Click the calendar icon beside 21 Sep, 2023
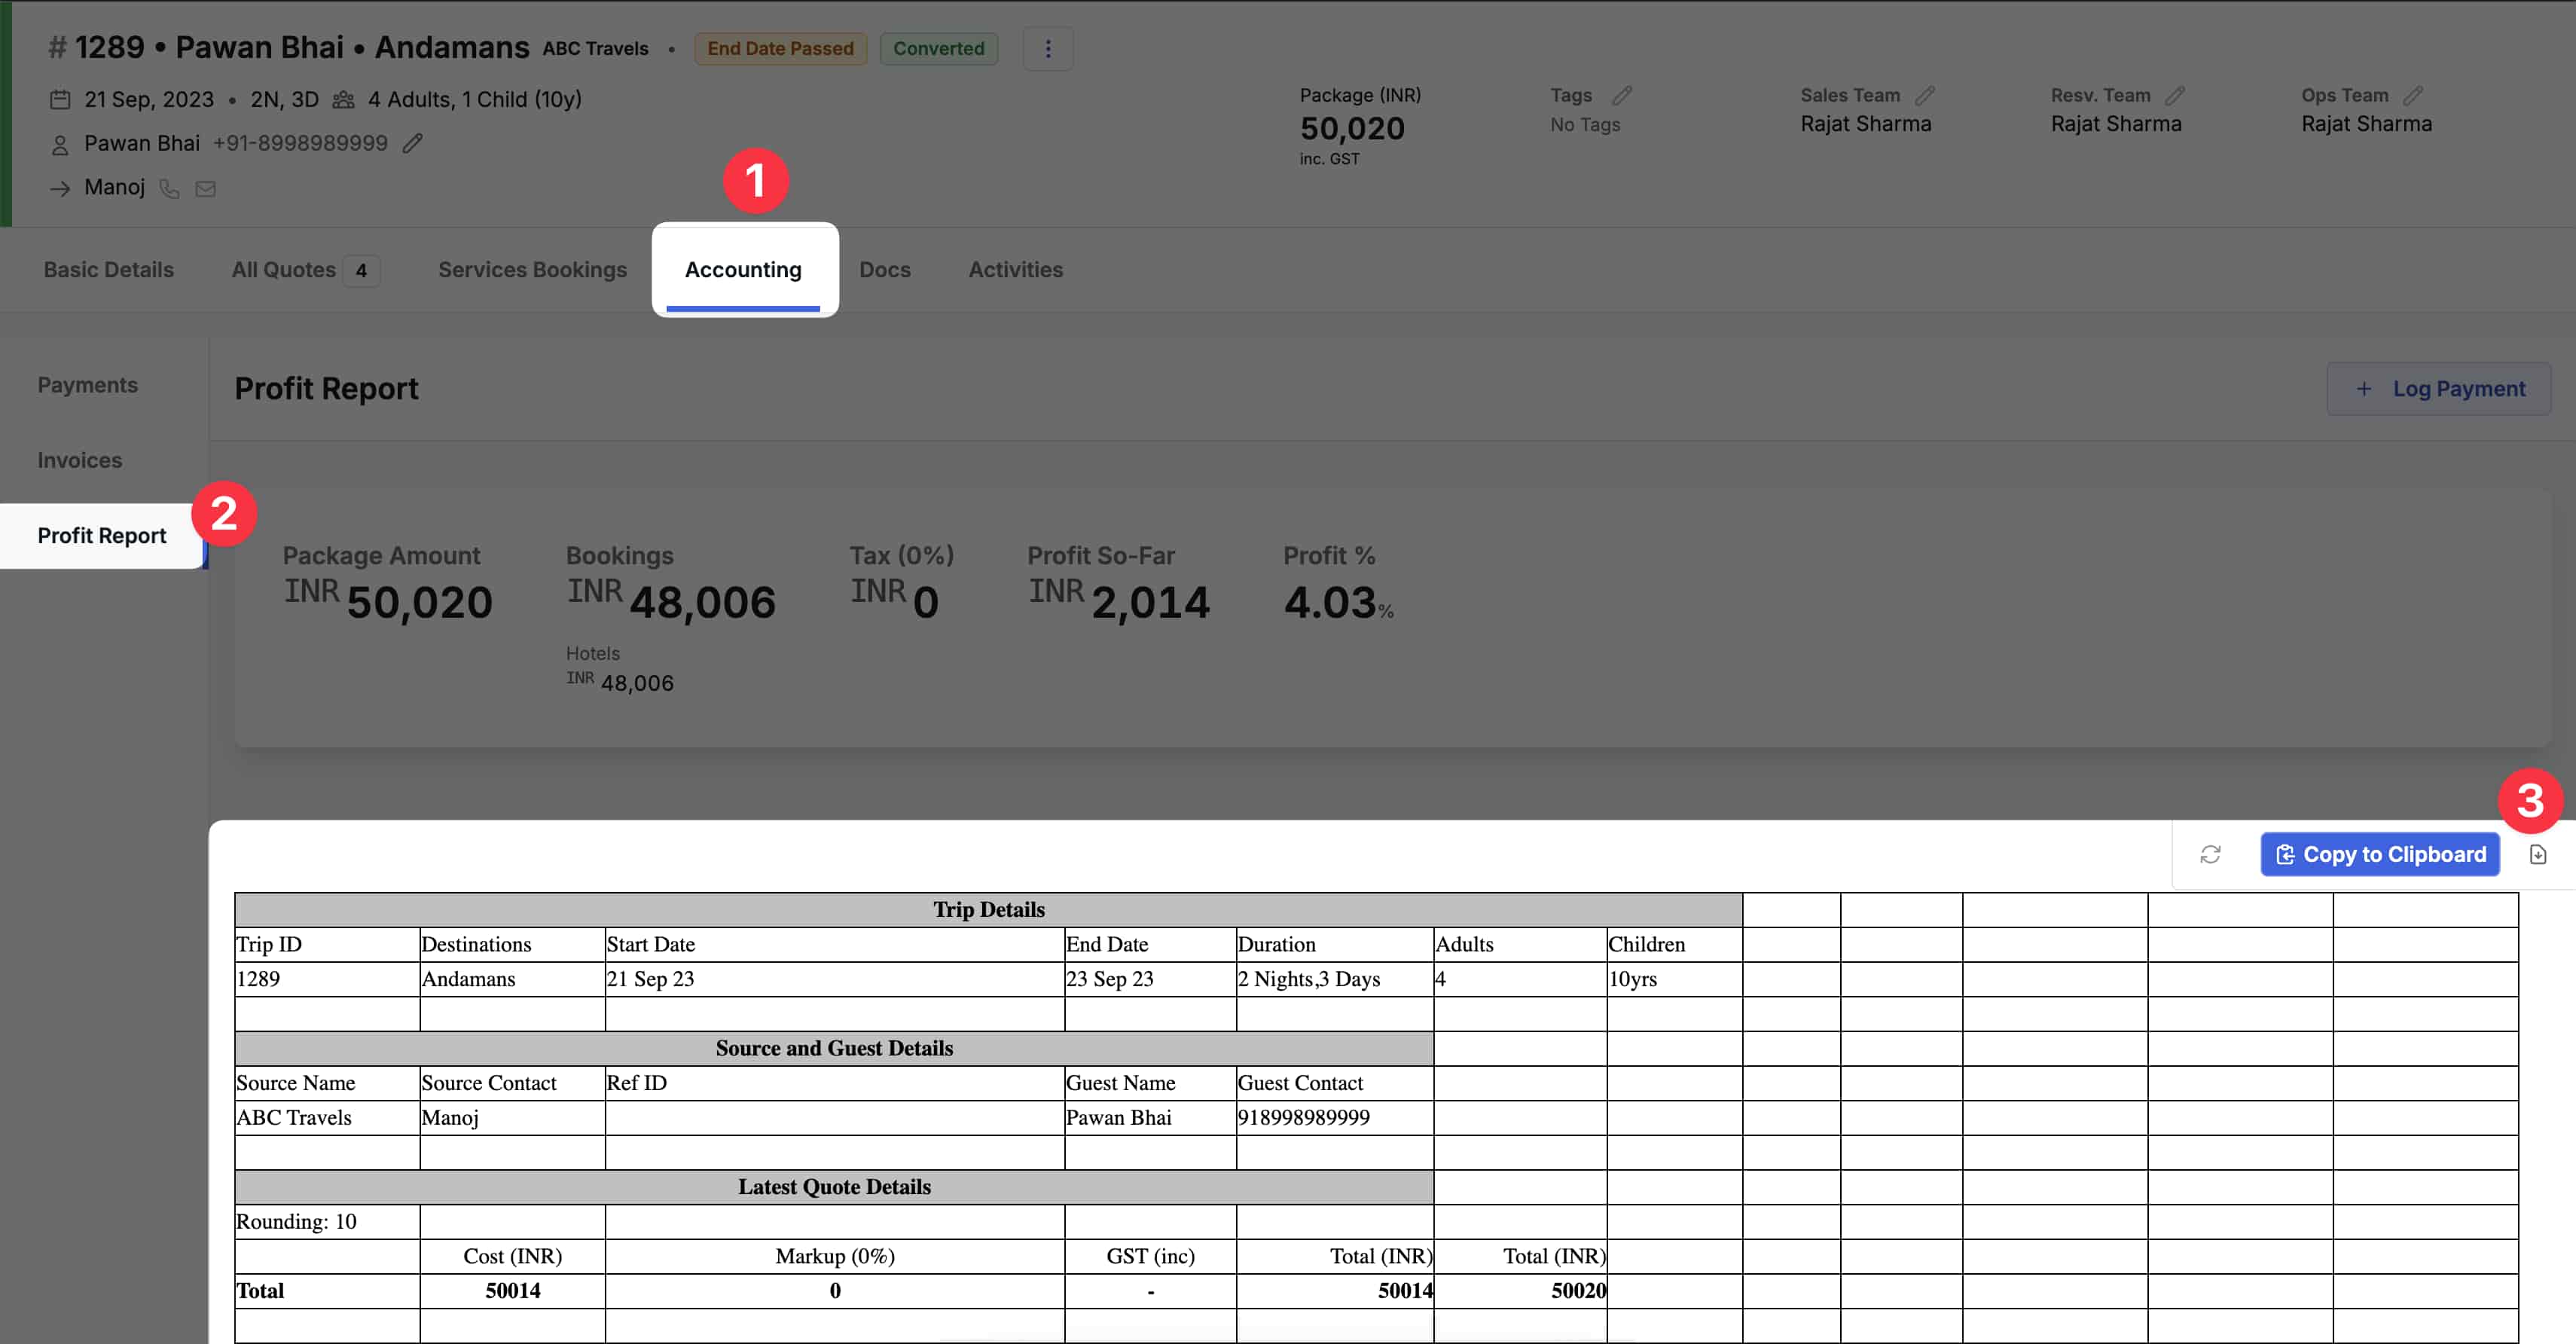 point(60,99)
